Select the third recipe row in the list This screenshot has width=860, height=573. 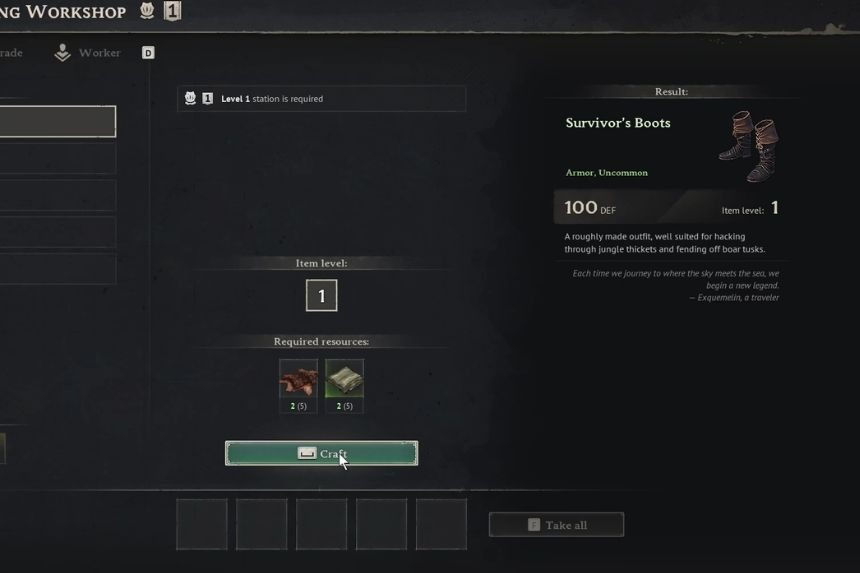(x=58, y=195)
